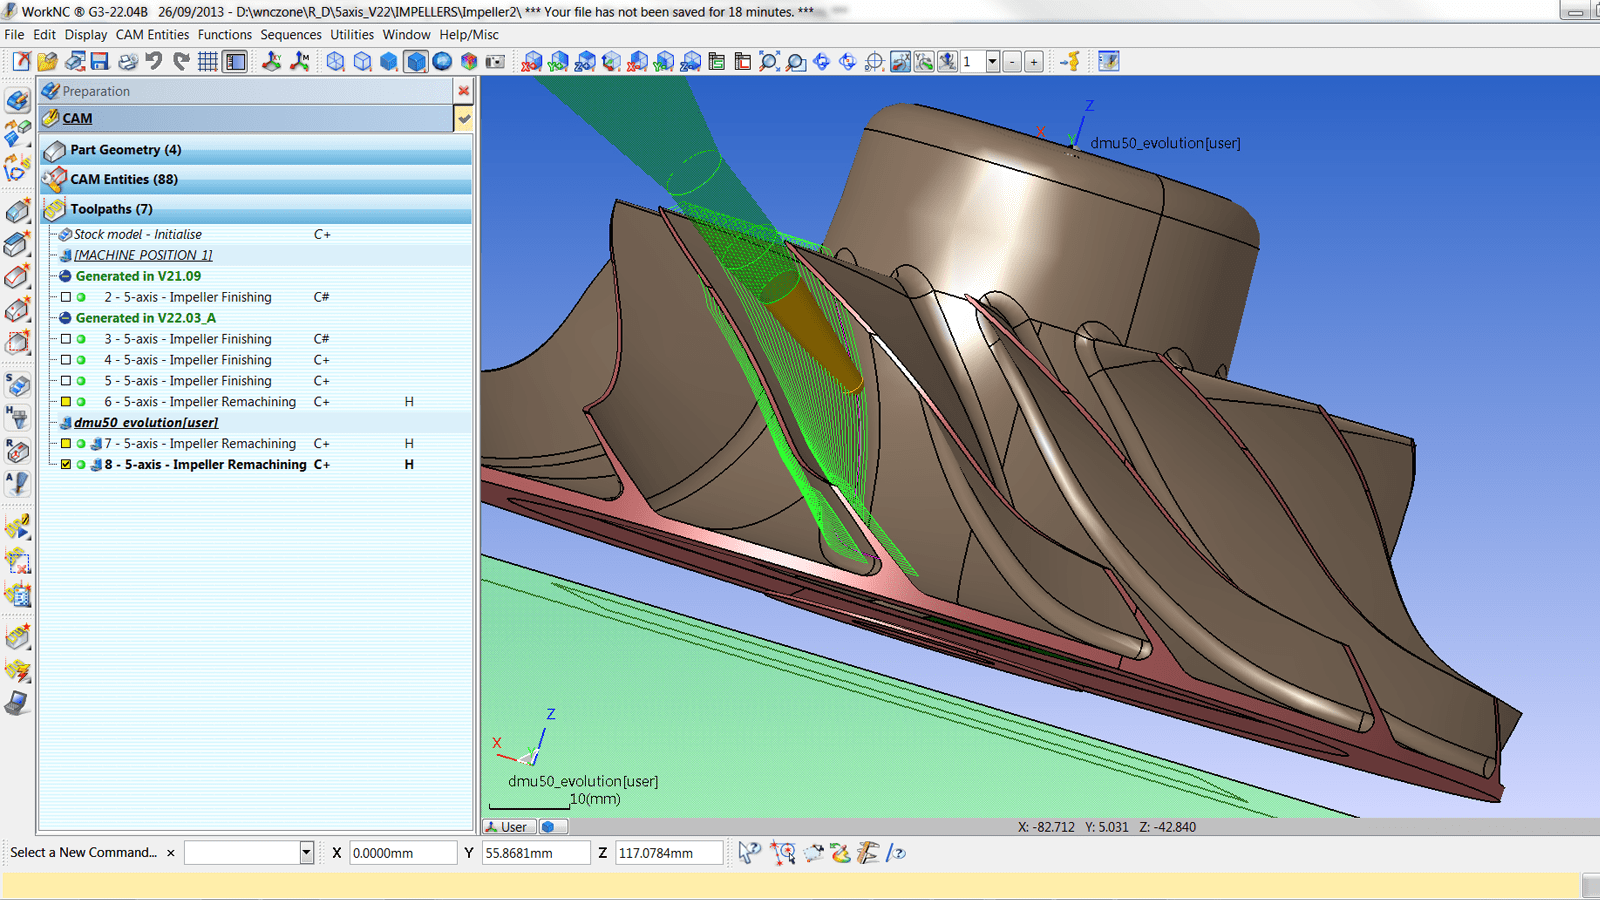The image size is (1600, 900).
Task: Click the Y coordinate input field
Action: point(535,853)
